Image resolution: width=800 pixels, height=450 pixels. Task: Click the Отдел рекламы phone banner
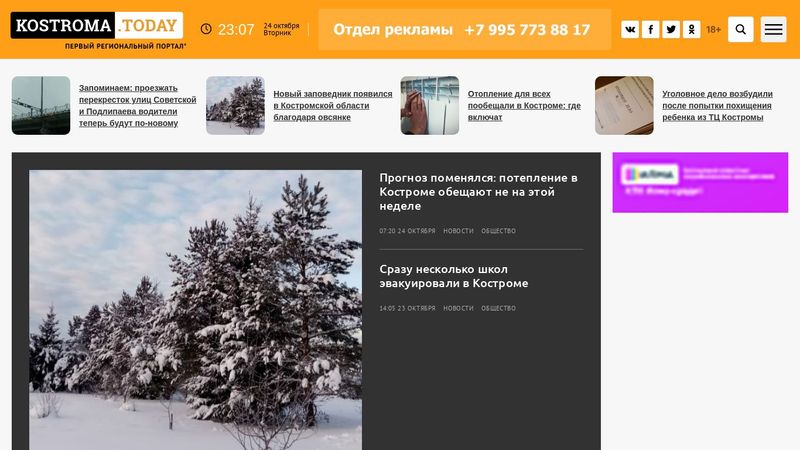[464, 30]
